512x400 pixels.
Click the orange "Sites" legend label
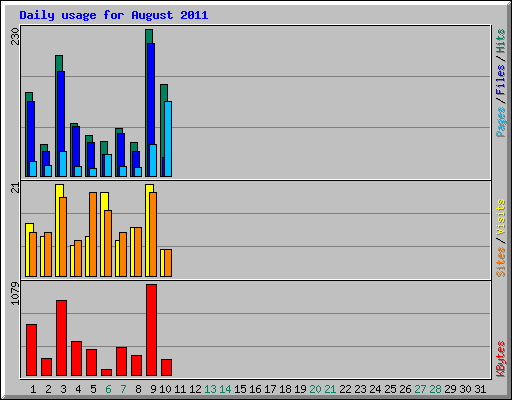coord(500,262)
